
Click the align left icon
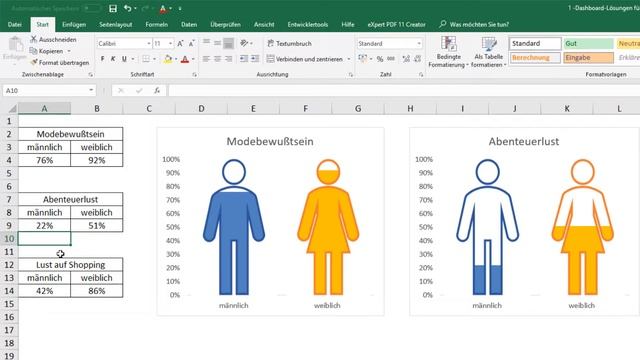tap(207, 59)
